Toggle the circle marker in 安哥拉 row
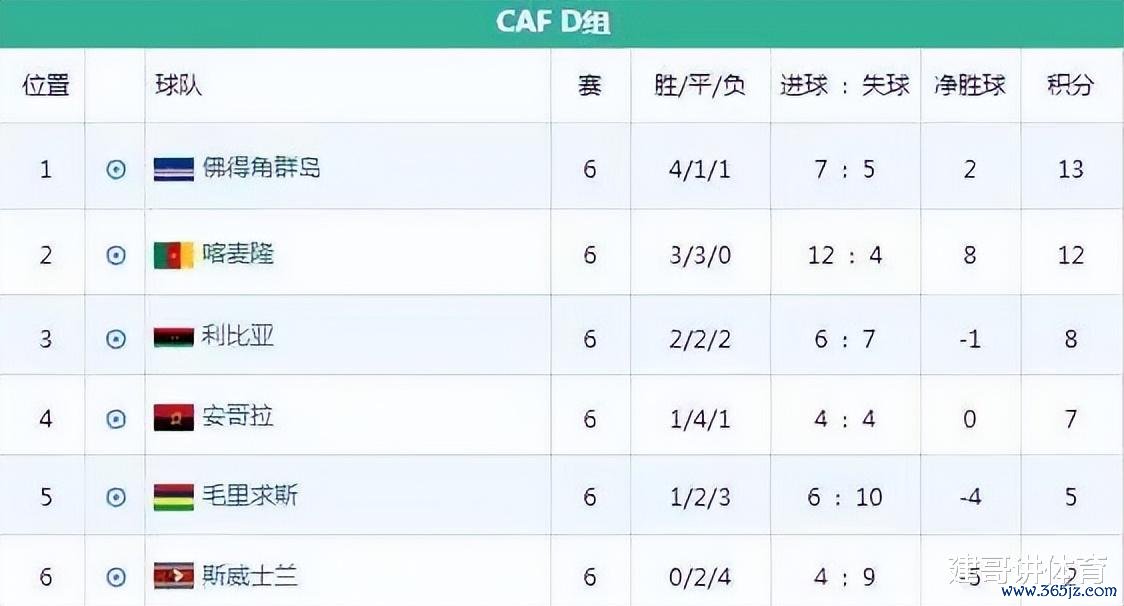This screenshot has height=606, width=1124. pos(116,418)
